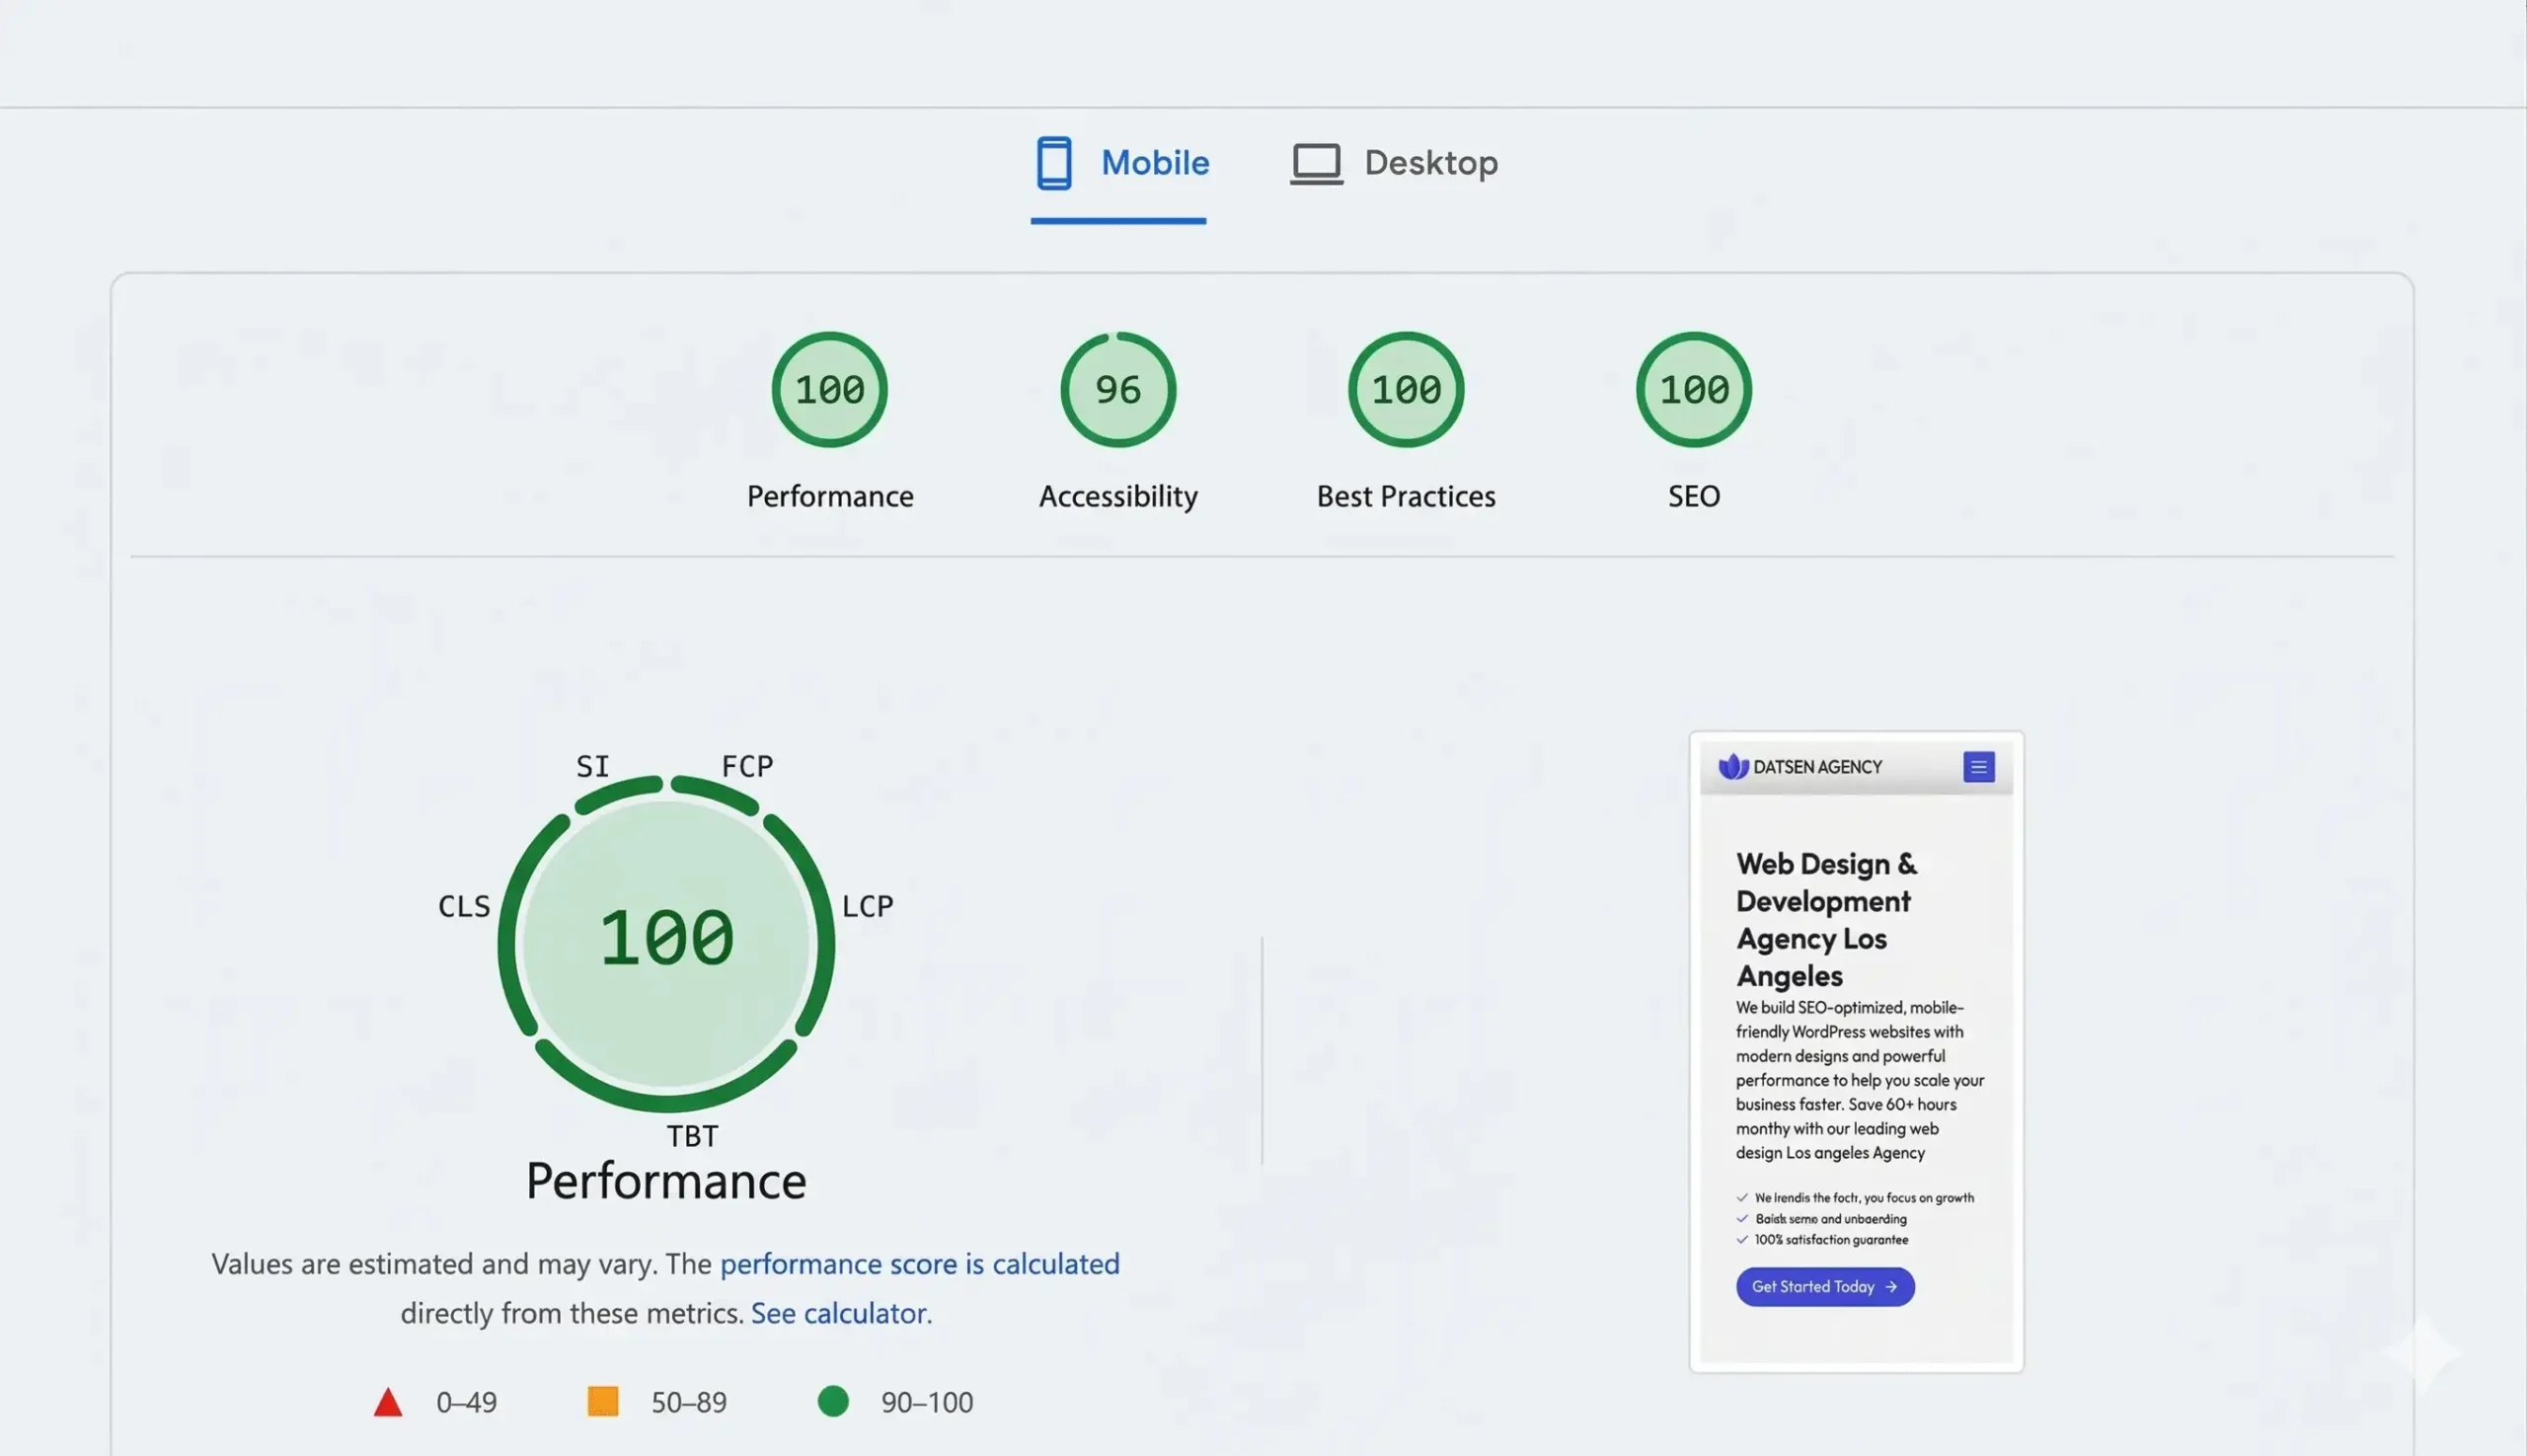
Task: Click the large 'Performance' heading below gauge
Action: [666, 1181]
